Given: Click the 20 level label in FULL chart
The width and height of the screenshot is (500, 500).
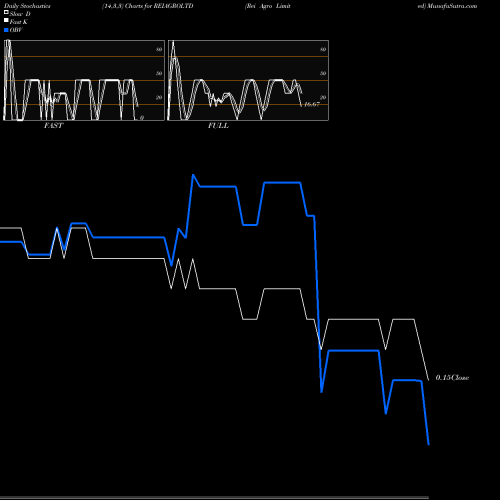Looking at the screenshot, I should click(323, 97).
